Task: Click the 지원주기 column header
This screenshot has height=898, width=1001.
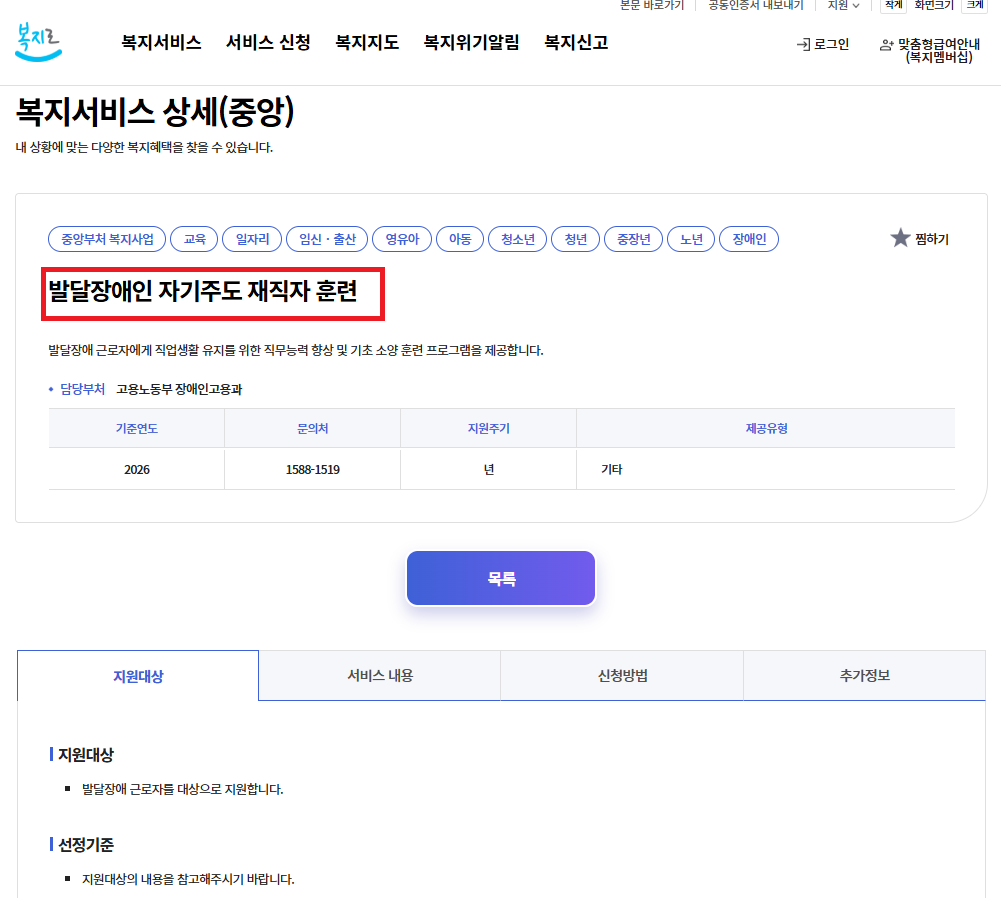Action: click(x=488, y=428)
